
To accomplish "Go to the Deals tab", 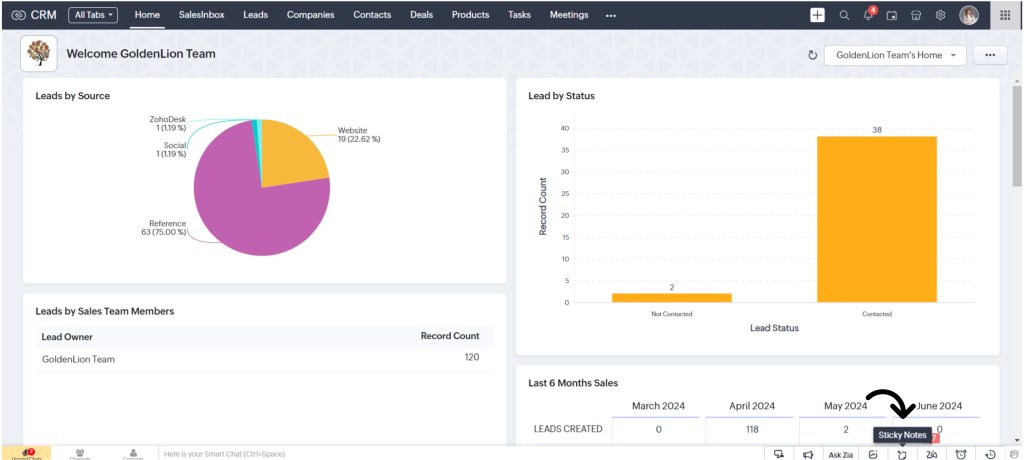I will pyautogui.click(x=421, y=15).
